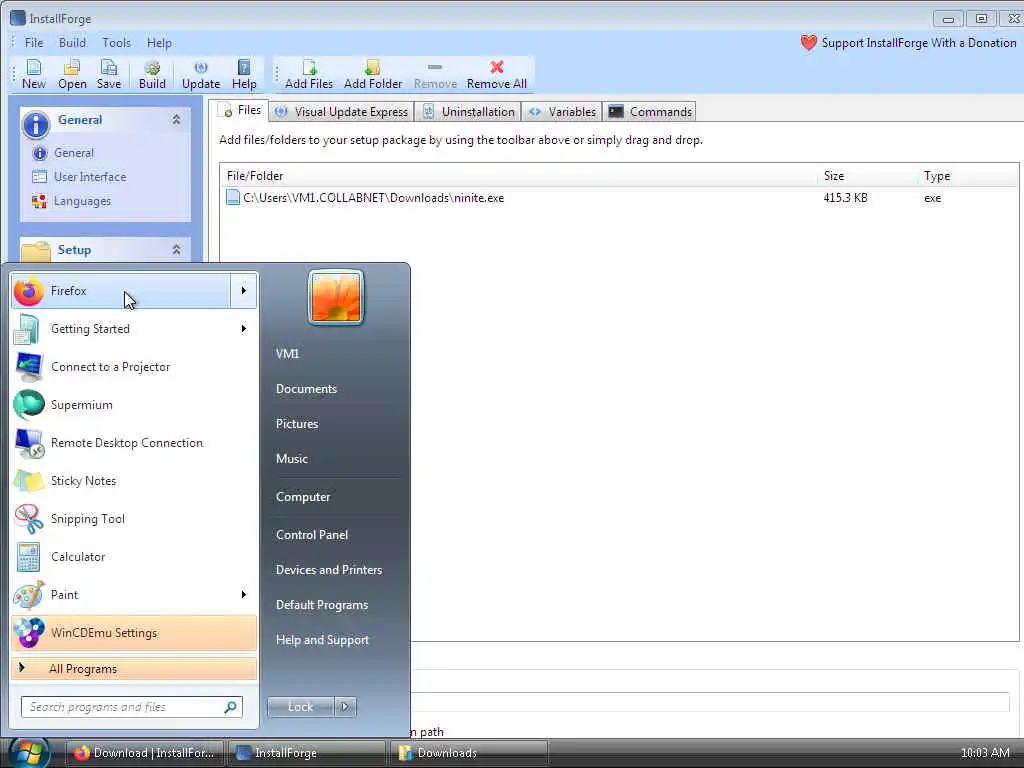Open Getting Started in Start menu
The width and height of the screenshot is (1024, 768).
tap(134, 328)
